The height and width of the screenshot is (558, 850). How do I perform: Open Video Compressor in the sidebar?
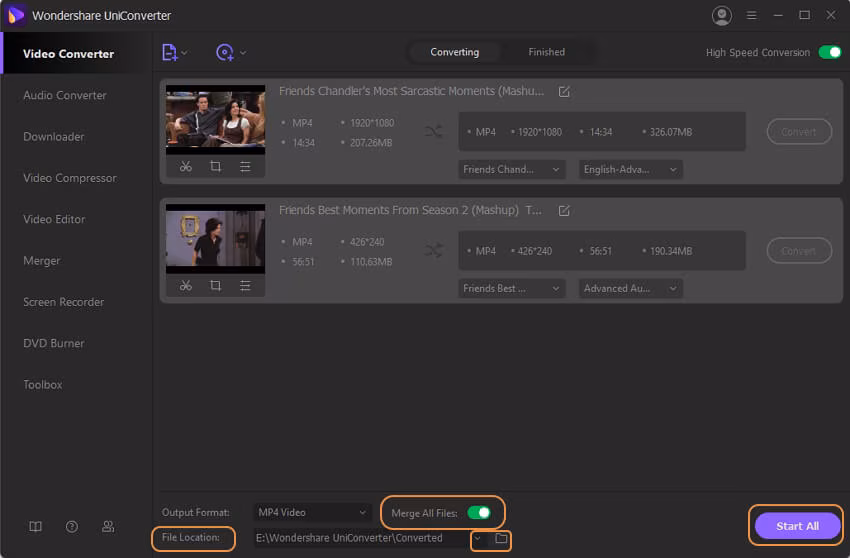point(69,178)
